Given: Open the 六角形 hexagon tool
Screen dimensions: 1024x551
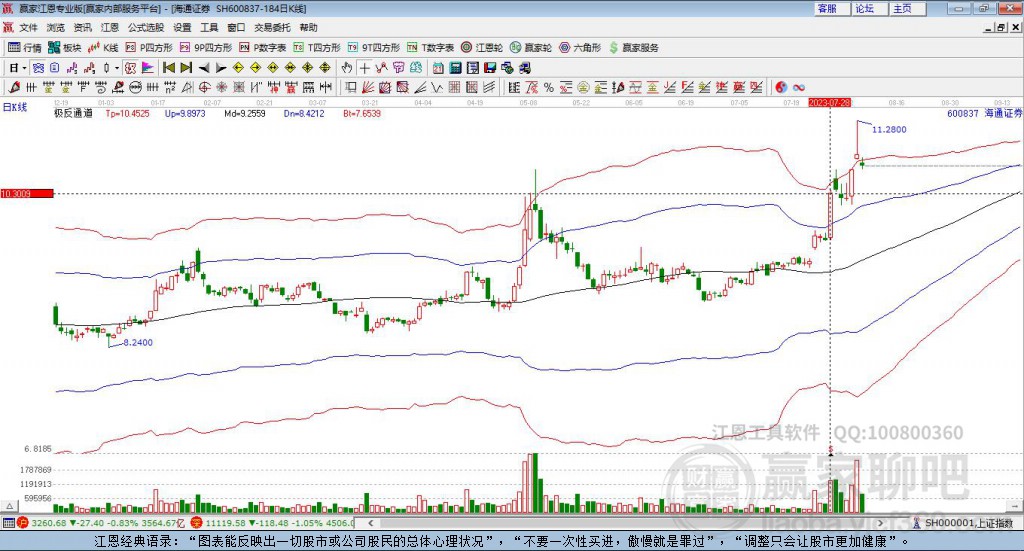Looking at the screenshot, I should (x=580, y=48).
